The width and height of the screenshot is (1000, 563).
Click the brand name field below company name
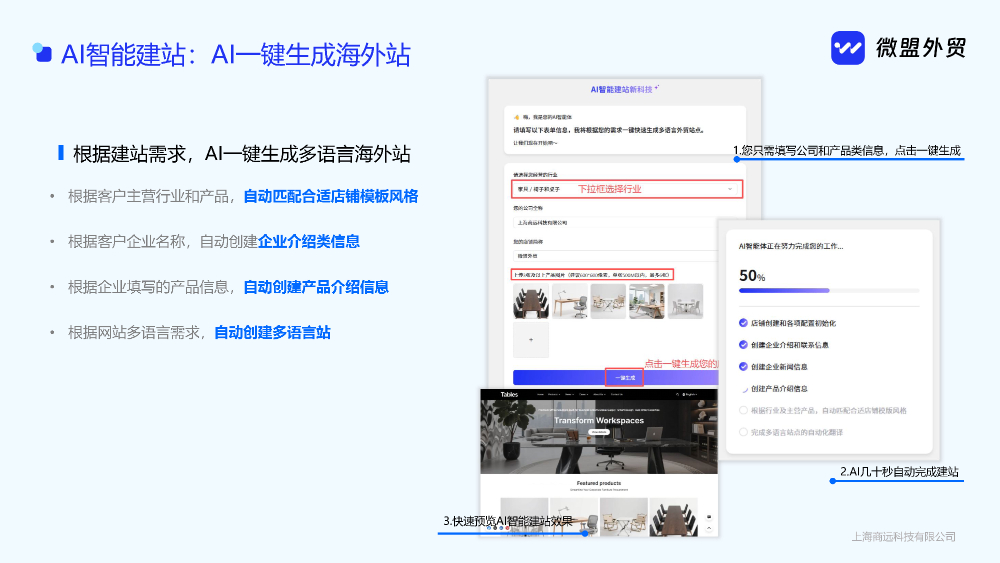(x=615, y=256)
